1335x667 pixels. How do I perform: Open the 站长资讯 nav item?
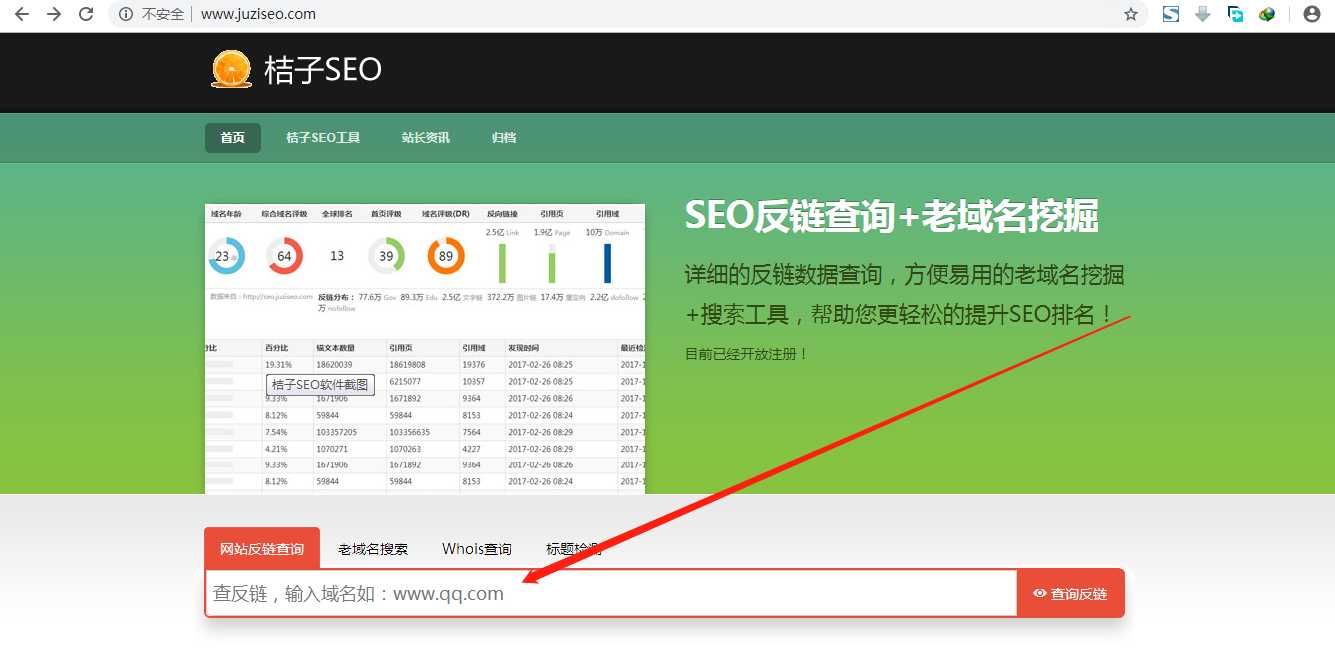426,138
